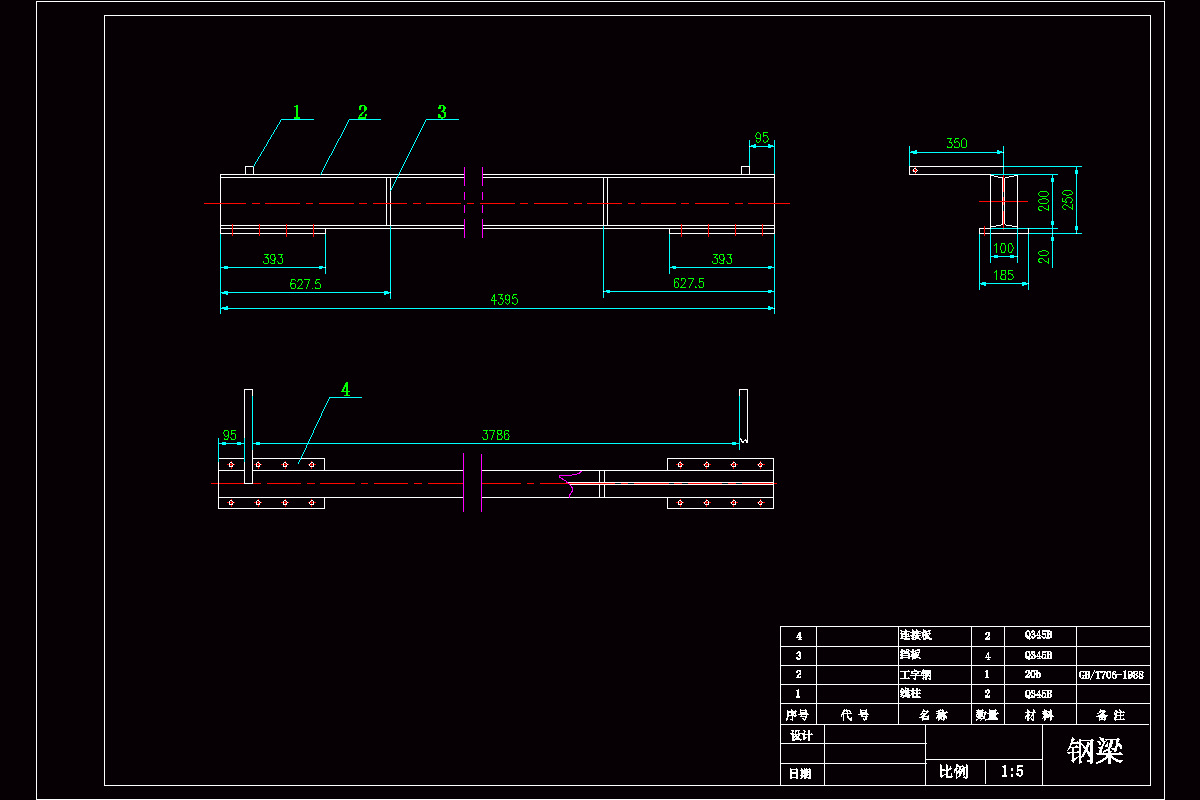Image resolution: width=1200 pixels, height=800 pixels.
Task: Select the 185 dimension under the section view
Action: [1004, 274]
